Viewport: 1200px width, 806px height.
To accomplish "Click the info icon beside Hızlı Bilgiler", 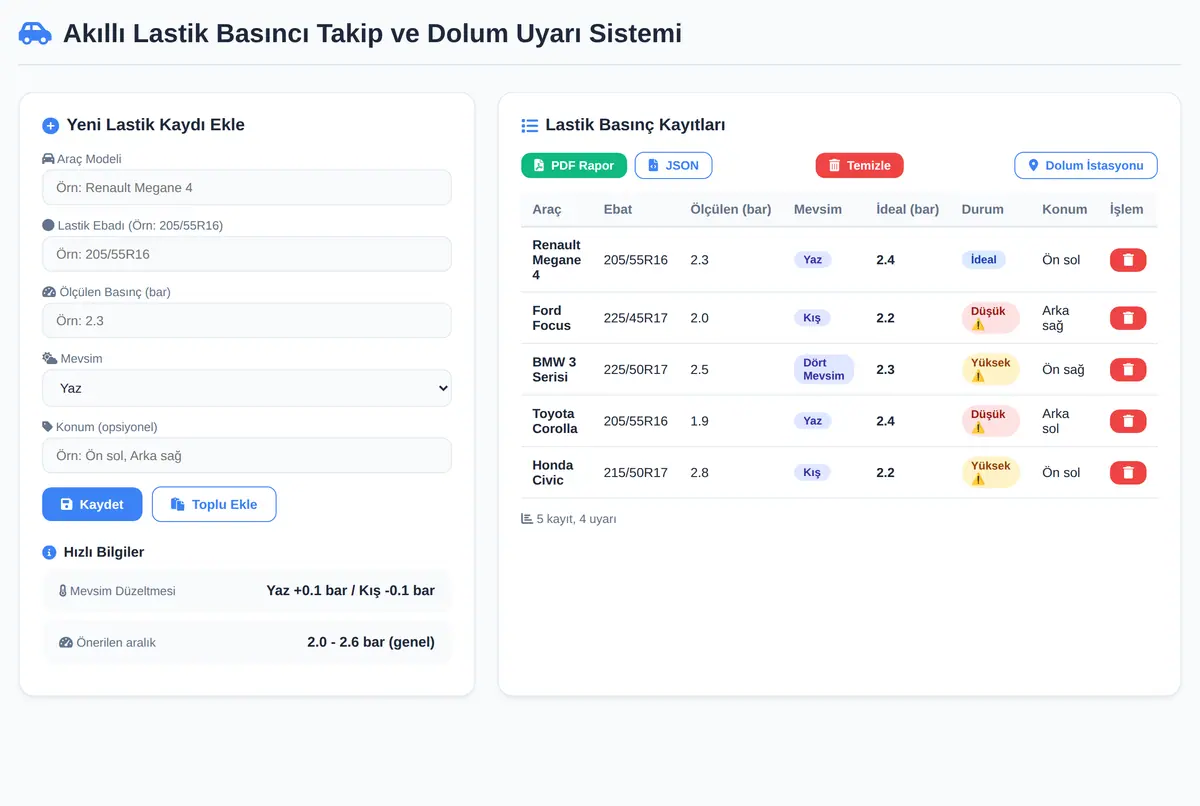I will click(x=50, y=552).
